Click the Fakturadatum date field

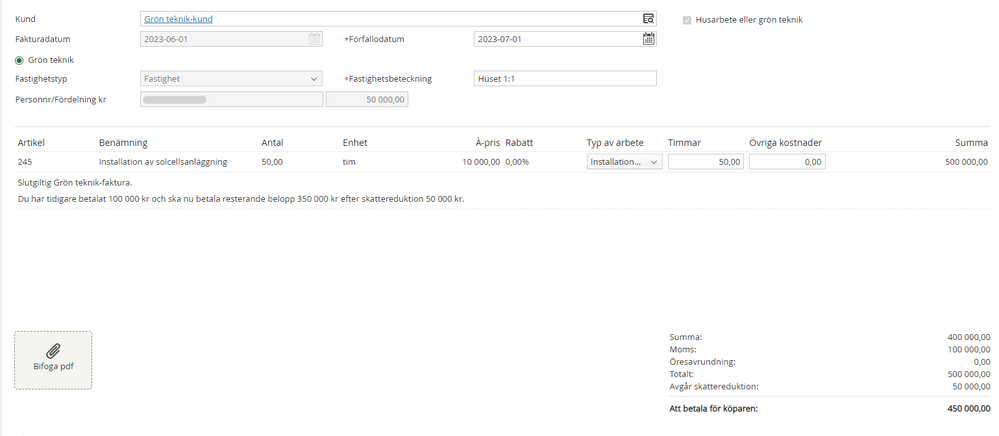[225, 39]
